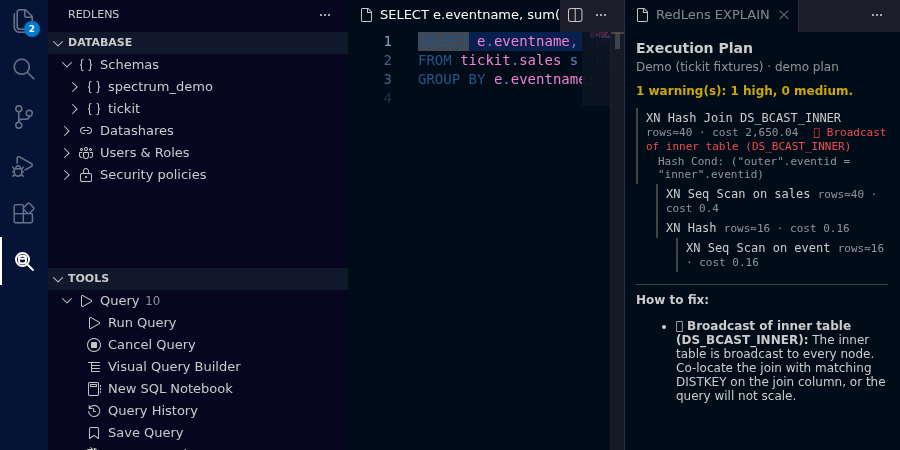Click the editor minimap preview
This screenshot has width=900, height=450.
(x=599, y=36)
